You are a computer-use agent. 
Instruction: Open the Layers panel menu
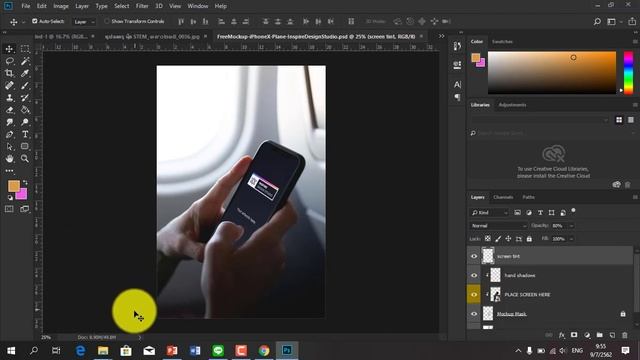click(x=635, y=197)
